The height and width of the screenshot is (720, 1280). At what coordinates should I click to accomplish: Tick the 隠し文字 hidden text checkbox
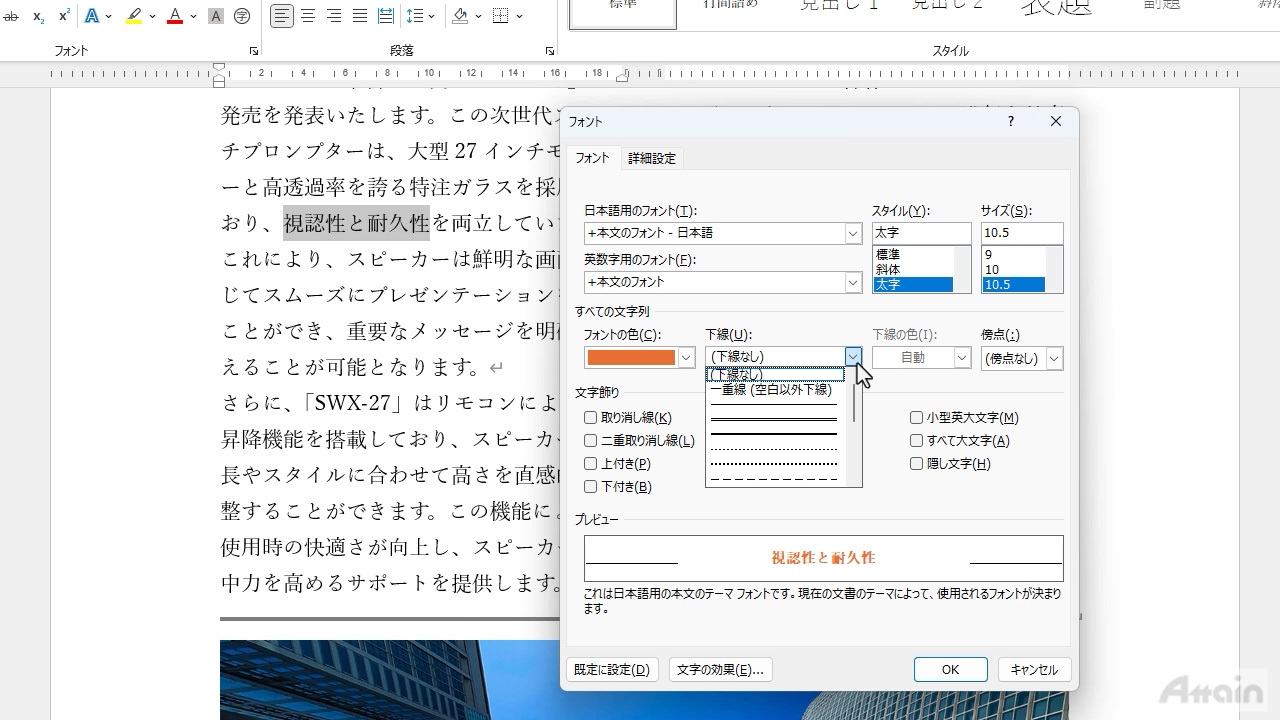(916, 464)
